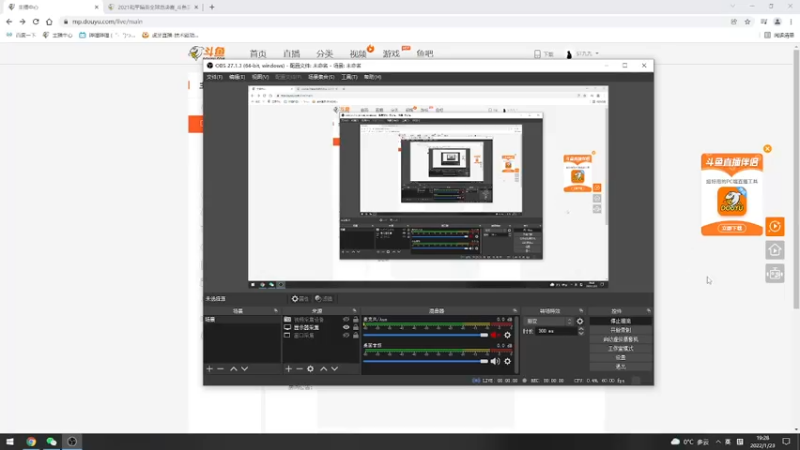Open microphone audio settings gear in the mixer
The width and height of the screenshot is (800, 450).
(x=507, y=335)
